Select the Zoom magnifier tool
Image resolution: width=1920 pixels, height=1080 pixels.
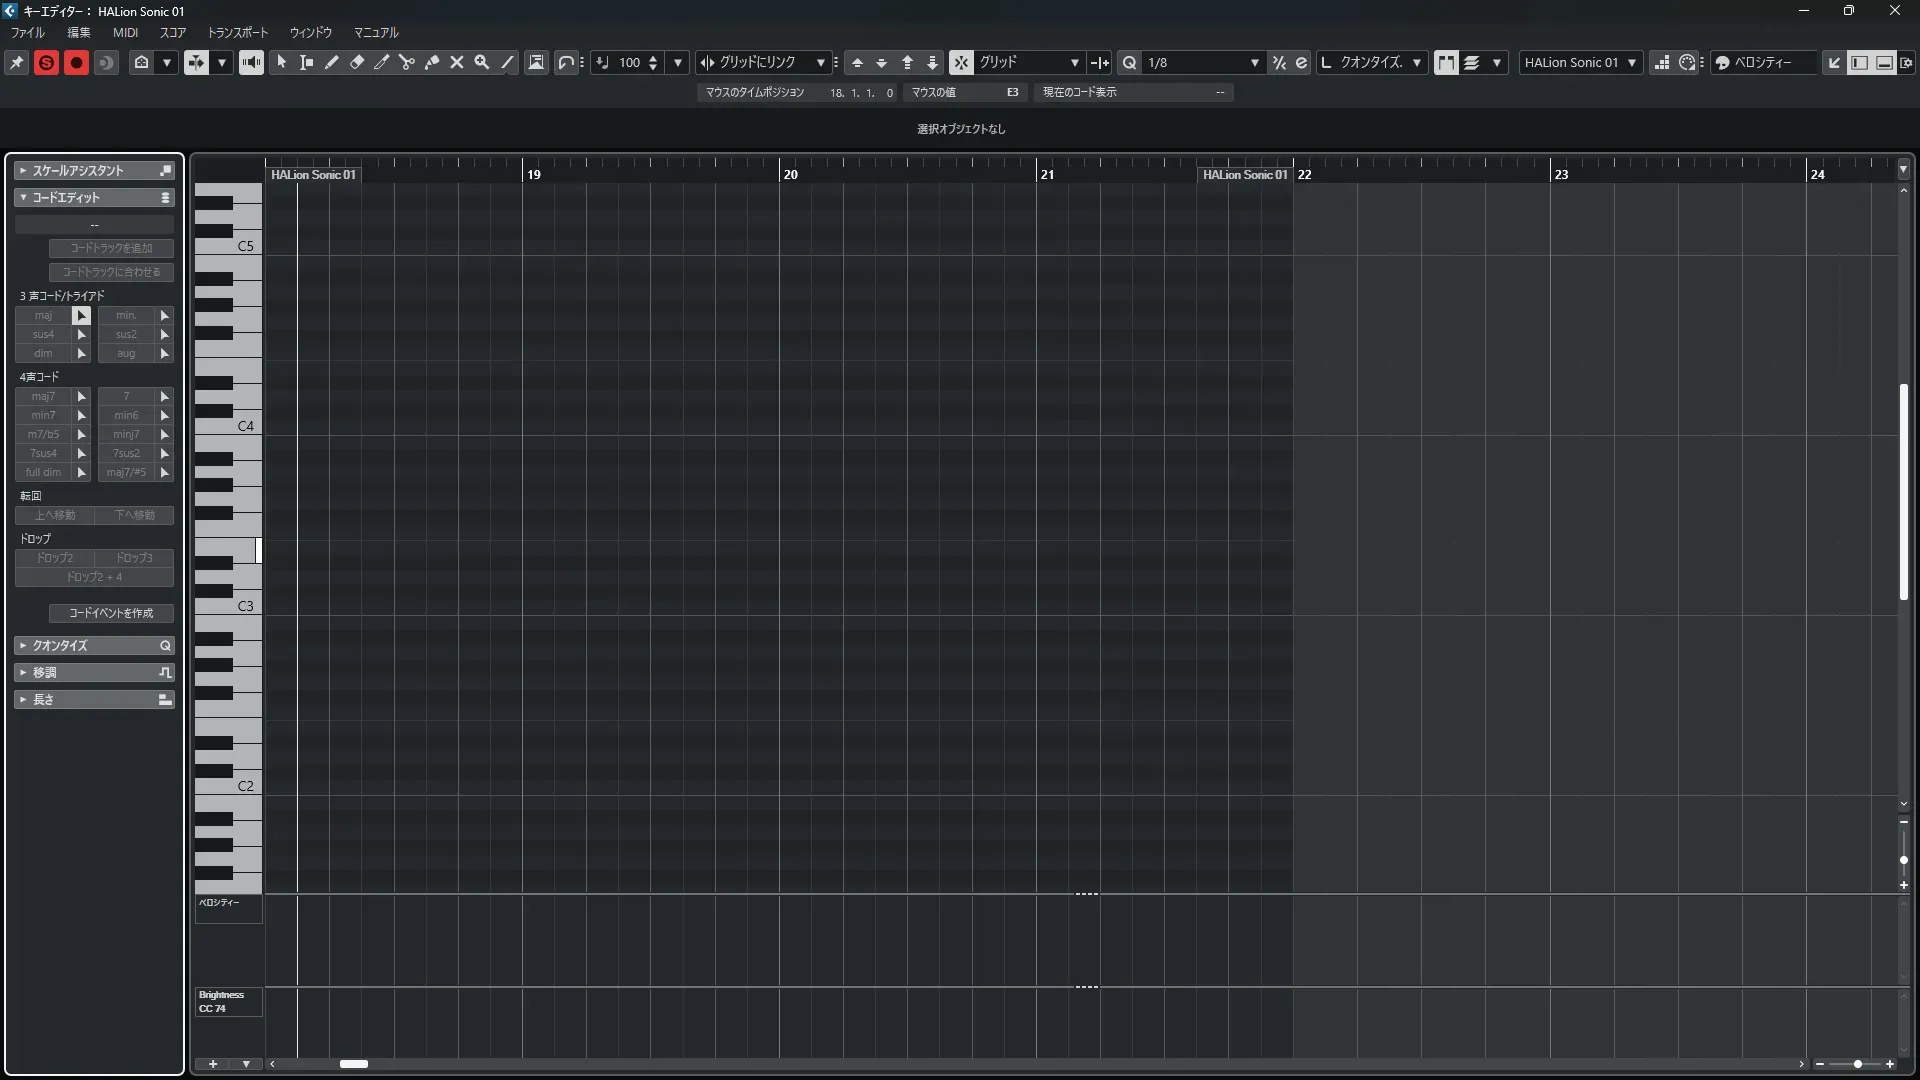point(482,62)
